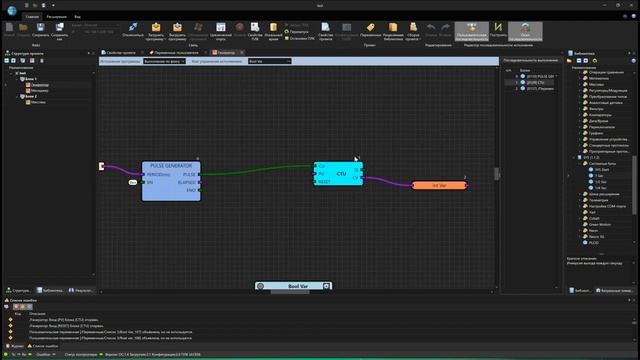Image resolution: width=640 pixels, height=360 pixels.
Task: Close the Генератор document tab
Action: 242,53
